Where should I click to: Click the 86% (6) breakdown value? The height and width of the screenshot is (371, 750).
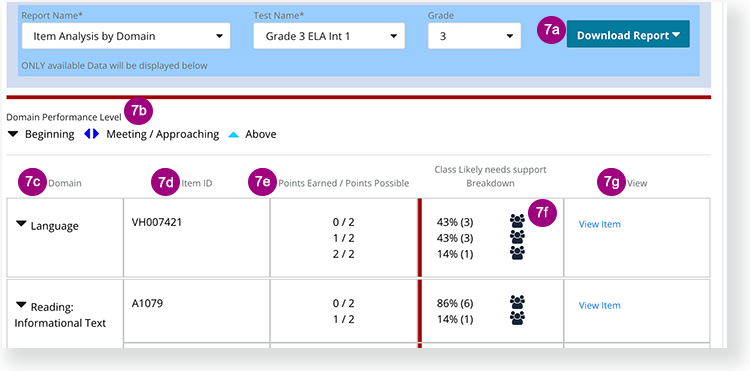pyautogui.click(x=455, y=303)
